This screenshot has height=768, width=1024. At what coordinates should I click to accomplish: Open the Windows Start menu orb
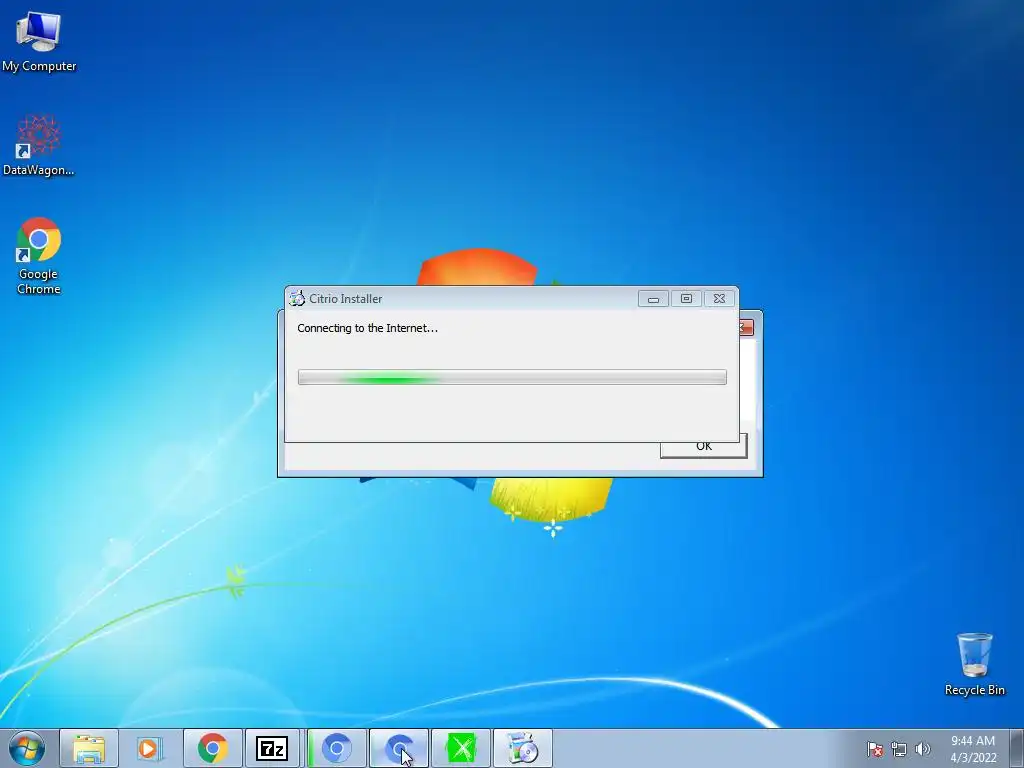27,748
